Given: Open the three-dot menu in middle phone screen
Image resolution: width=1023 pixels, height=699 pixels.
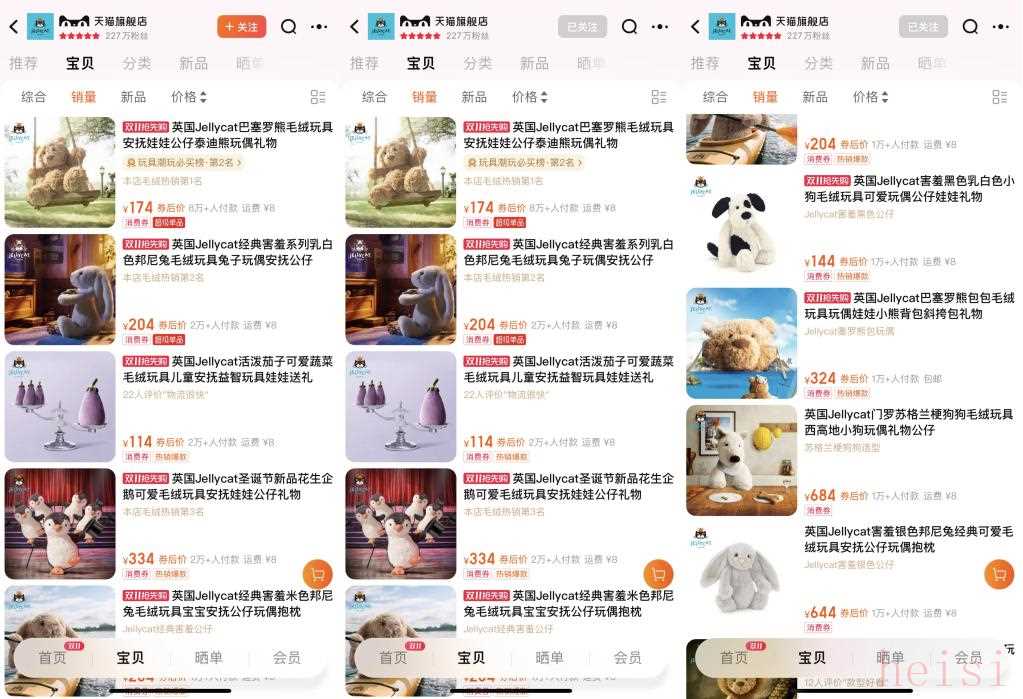Looking at the screenshot, I should pos(660,27).
